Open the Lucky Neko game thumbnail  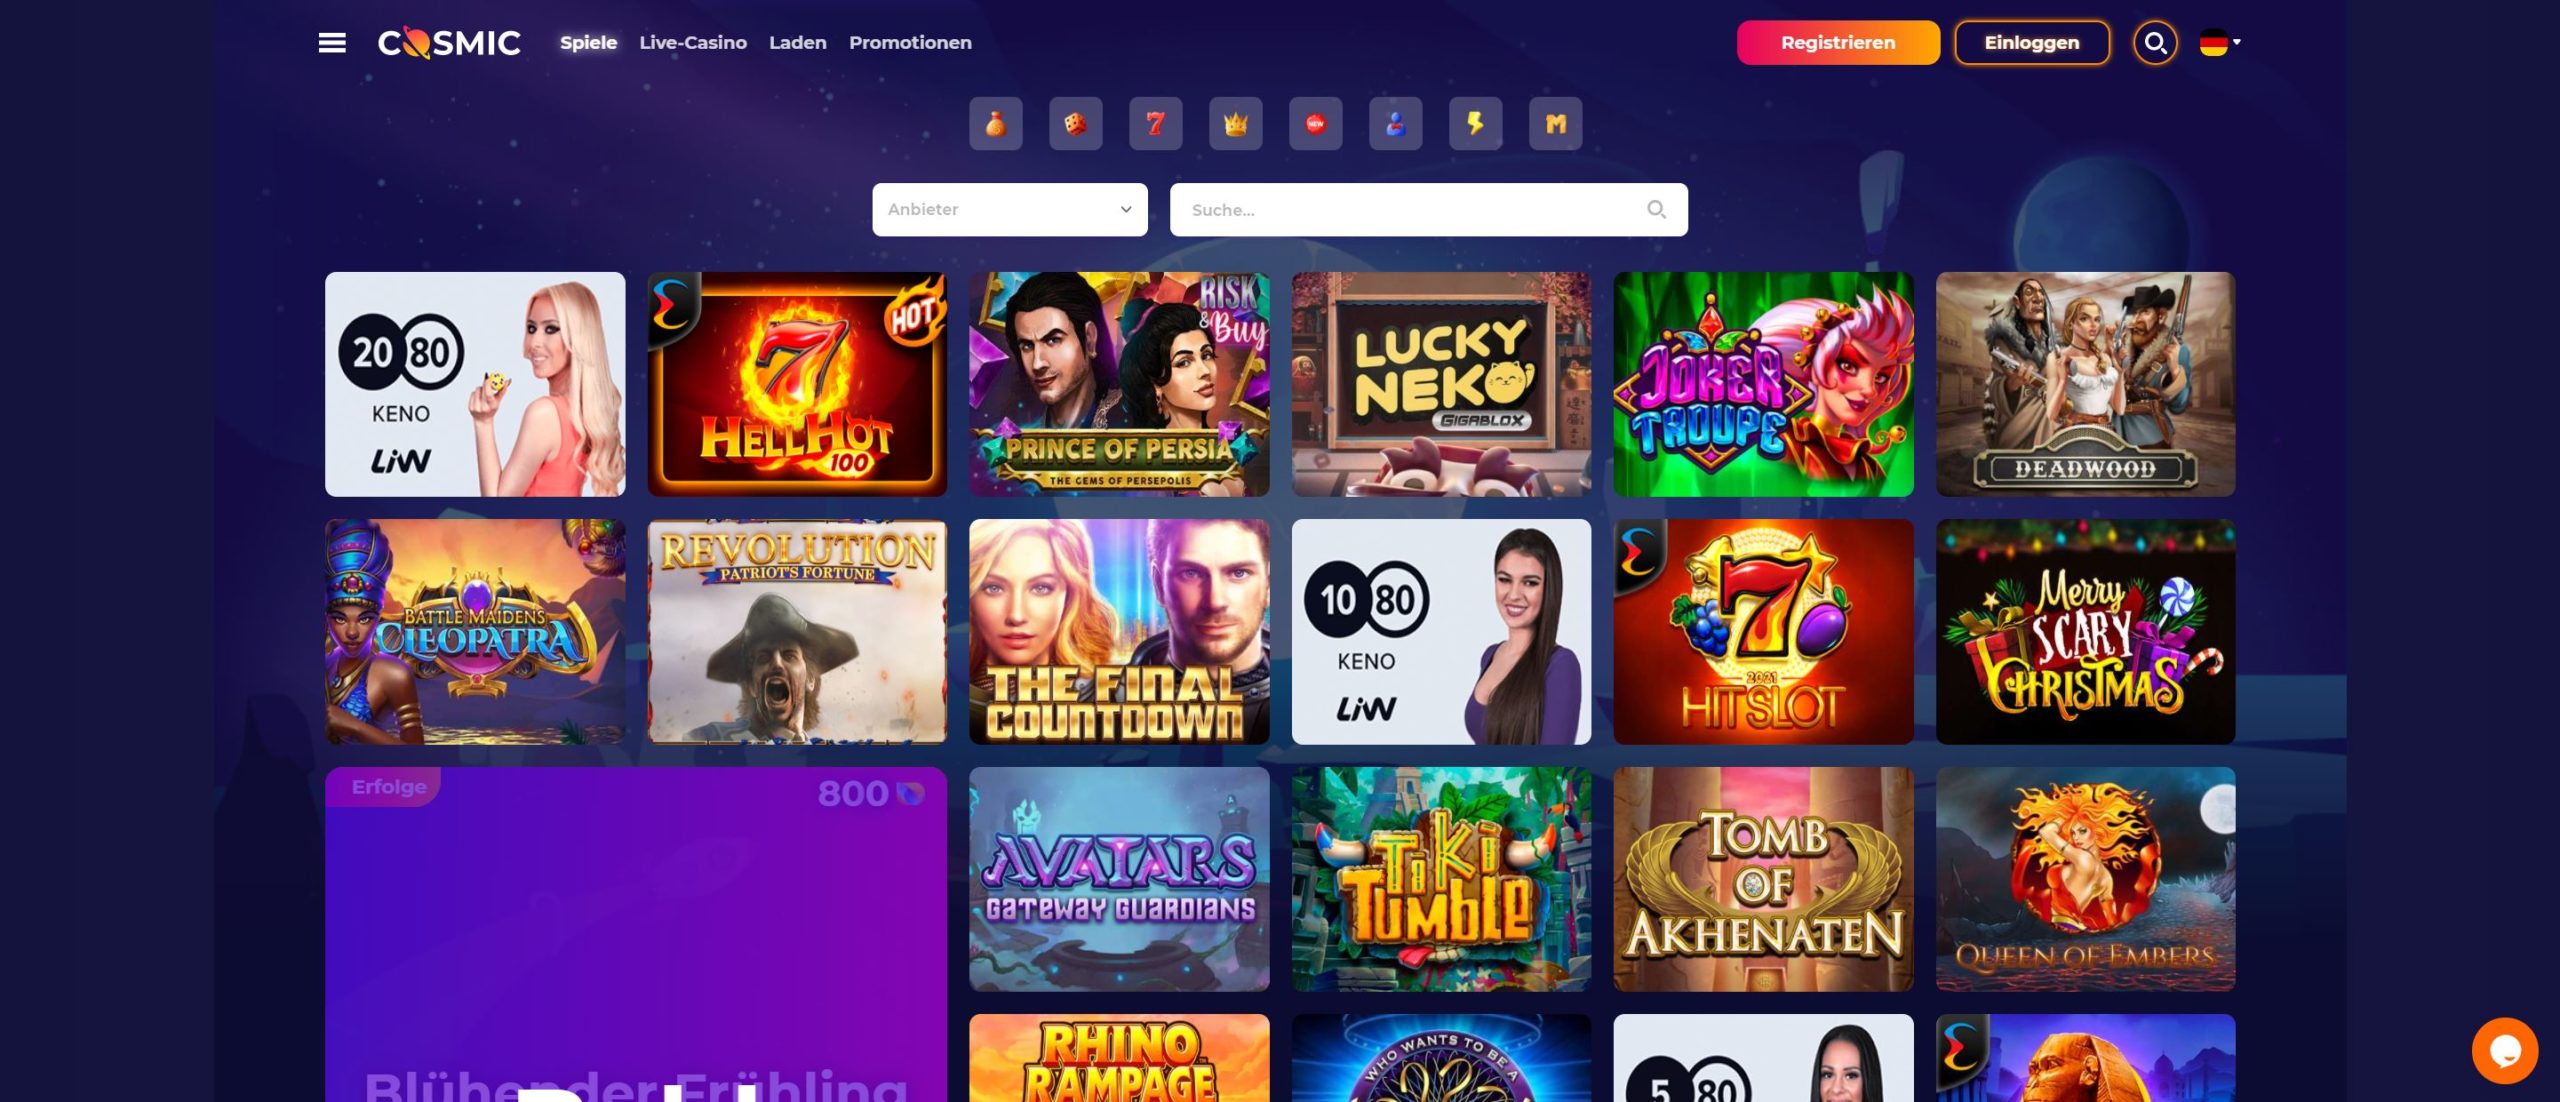(x=1441, y=384)
